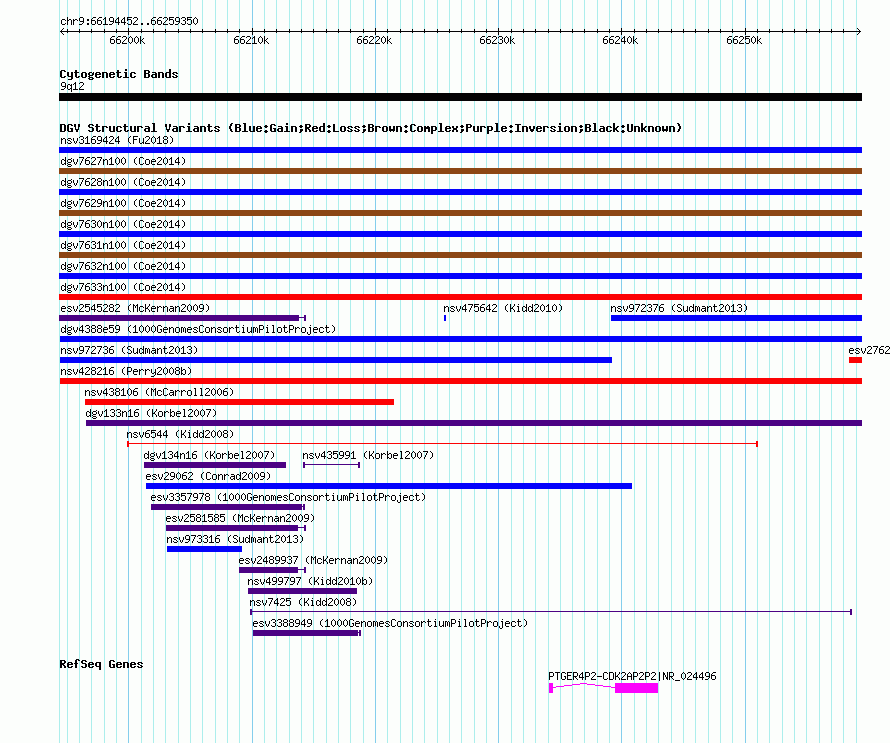Viewport: 890px width, 743px height.
Task: Click the dgv133n16 (Korbel2007) label
Action: click(151, 413)
